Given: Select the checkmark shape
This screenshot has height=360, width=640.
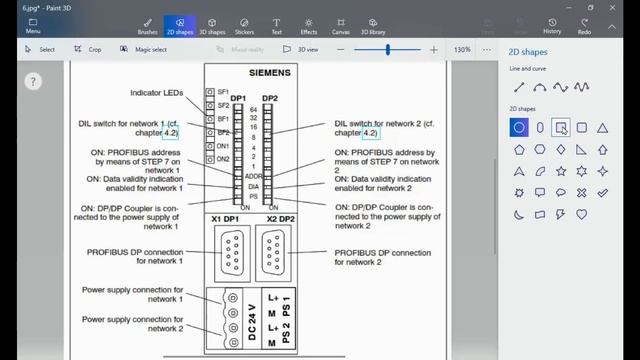Looking at the screenshot, I should 602,193.
